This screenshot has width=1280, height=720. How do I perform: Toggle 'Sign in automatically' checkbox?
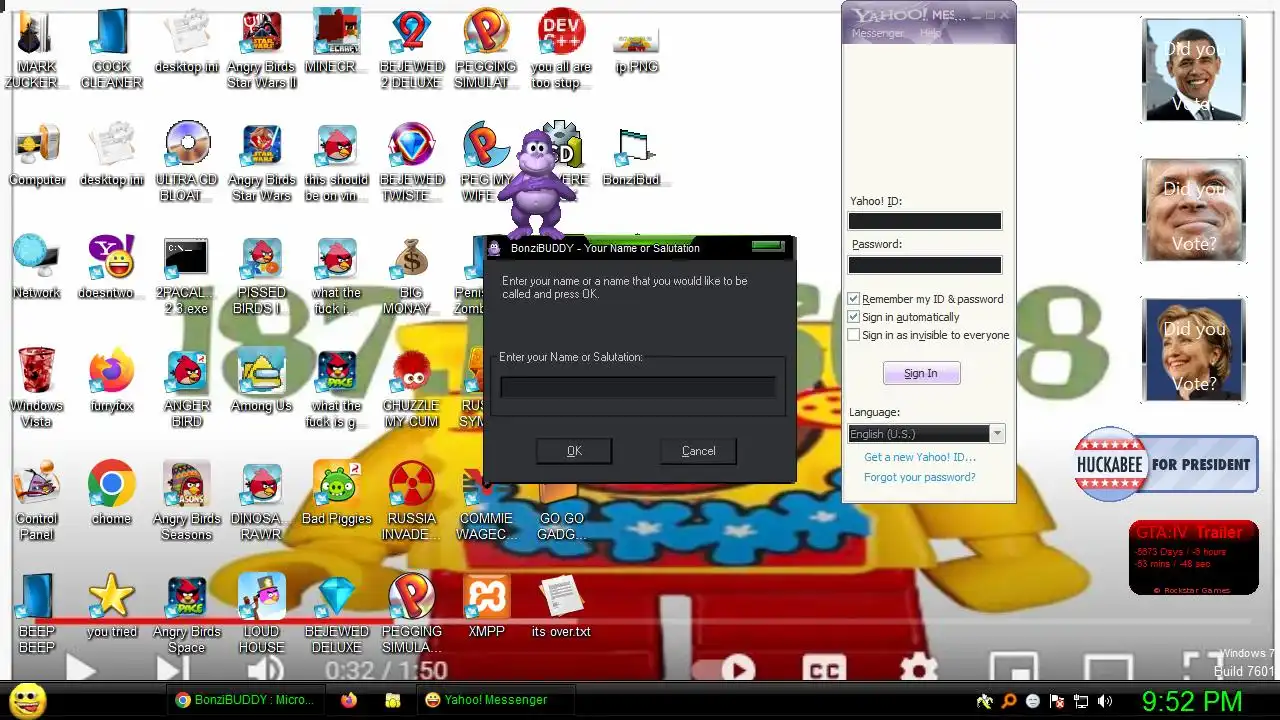[853, 317]
